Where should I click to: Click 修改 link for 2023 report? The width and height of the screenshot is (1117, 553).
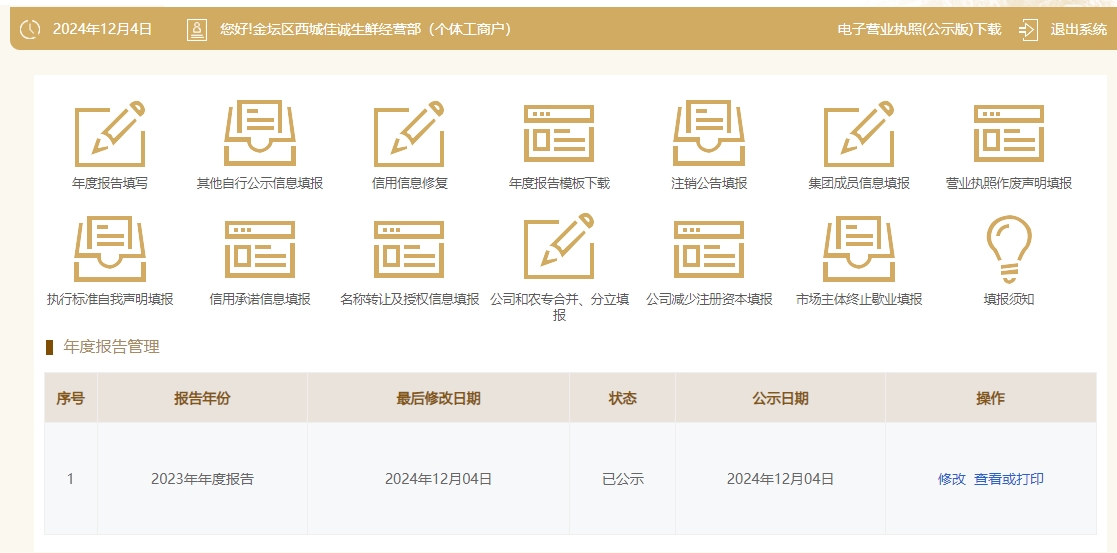click(x=951, y=479)
